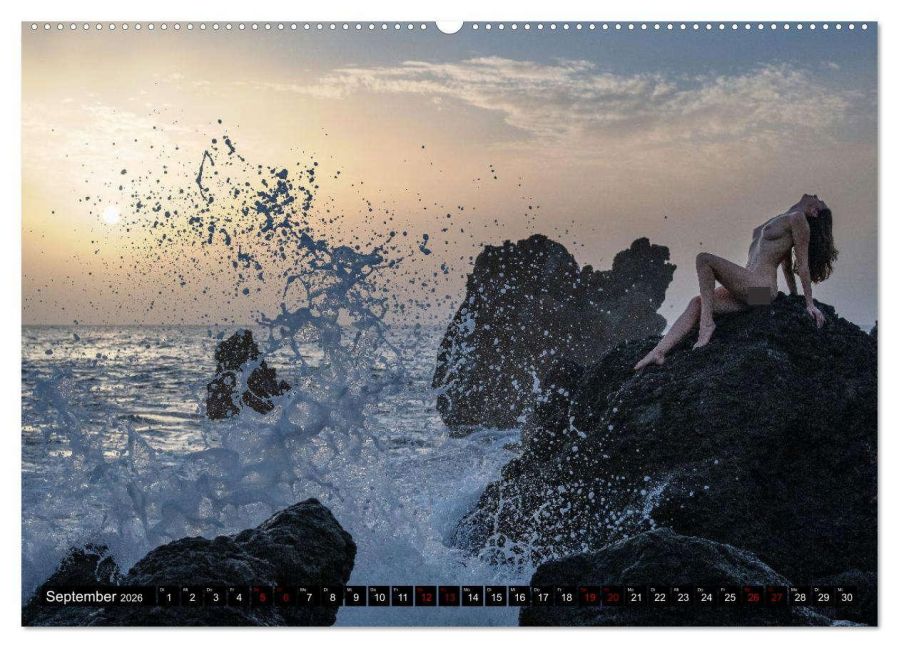The width and height of the screenshot is (899, 648).
Task: Select date 4 on the calendar strip
Action: point(239,596)
